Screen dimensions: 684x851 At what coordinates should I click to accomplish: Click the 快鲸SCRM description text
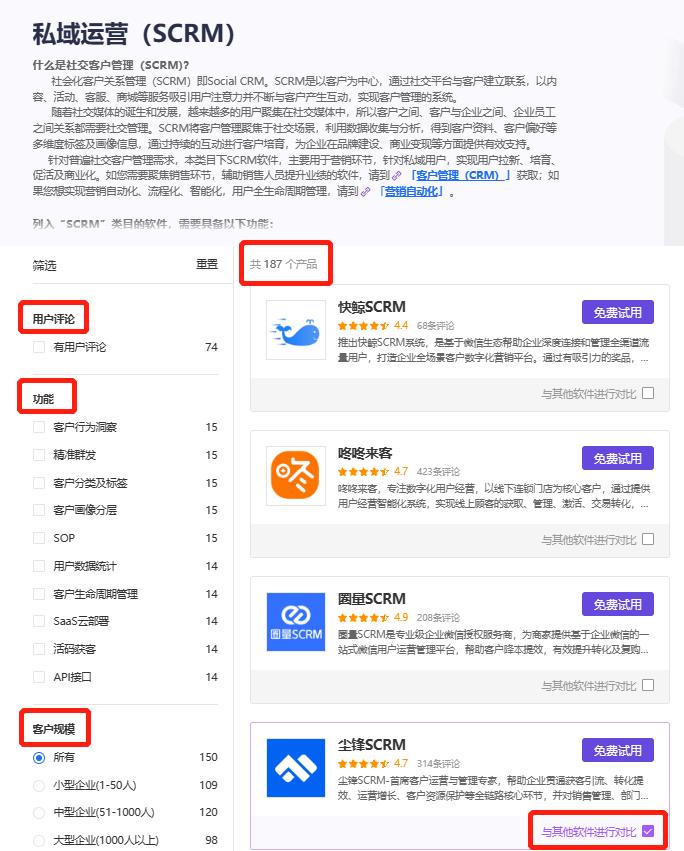coord(493,350)
